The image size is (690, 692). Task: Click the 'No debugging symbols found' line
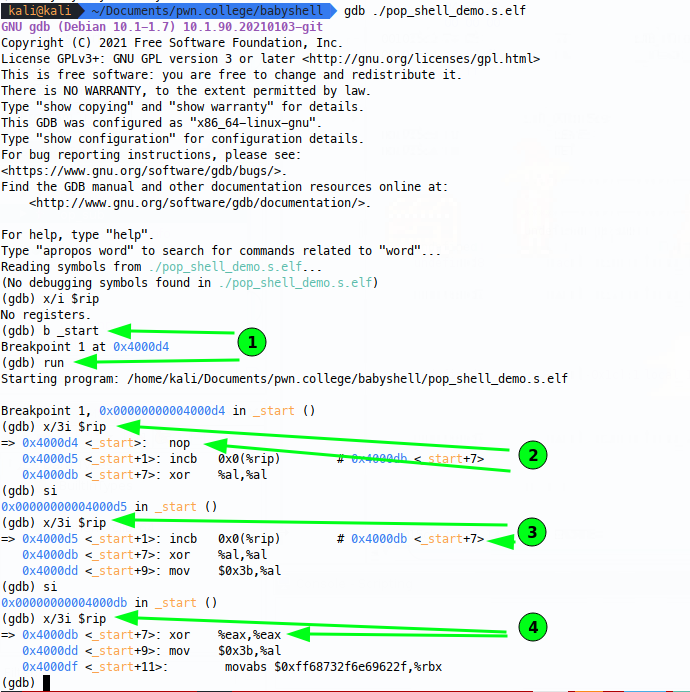(x=189, y=282)
